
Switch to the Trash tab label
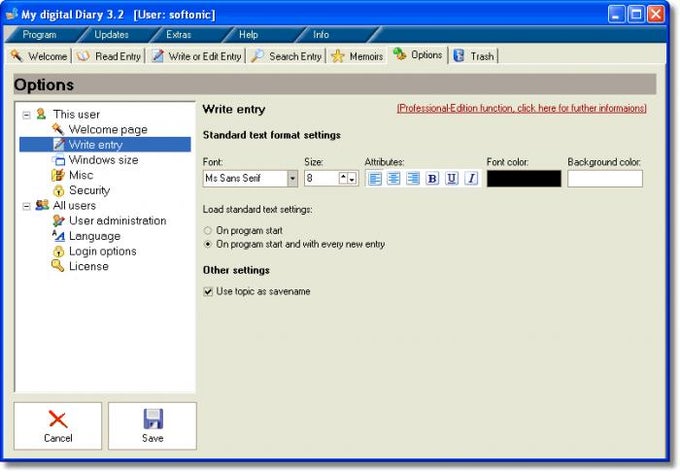(x=482, y=56)
